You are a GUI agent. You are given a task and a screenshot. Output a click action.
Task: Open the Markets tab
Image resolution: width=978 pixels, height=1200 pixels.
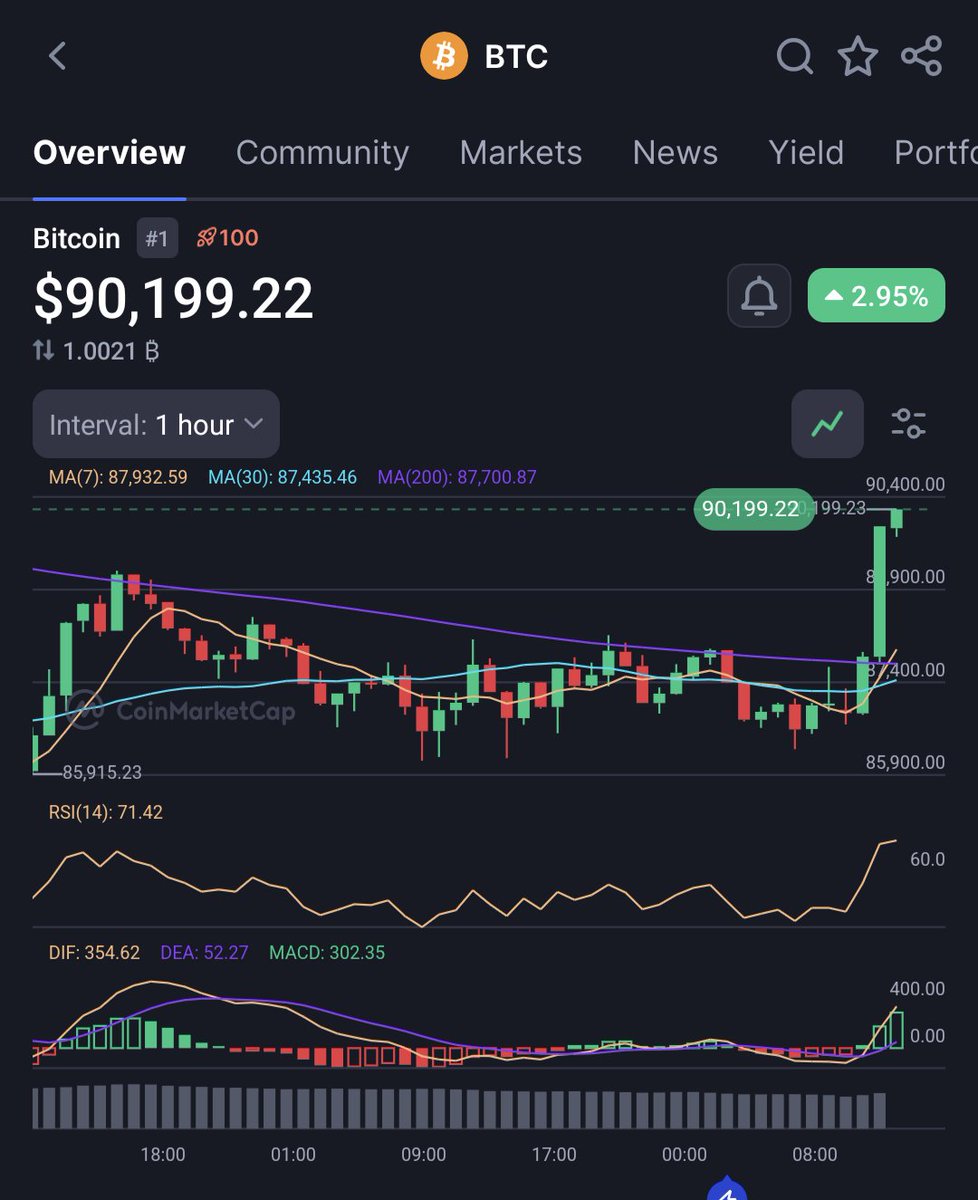click(x=521, y=152)
